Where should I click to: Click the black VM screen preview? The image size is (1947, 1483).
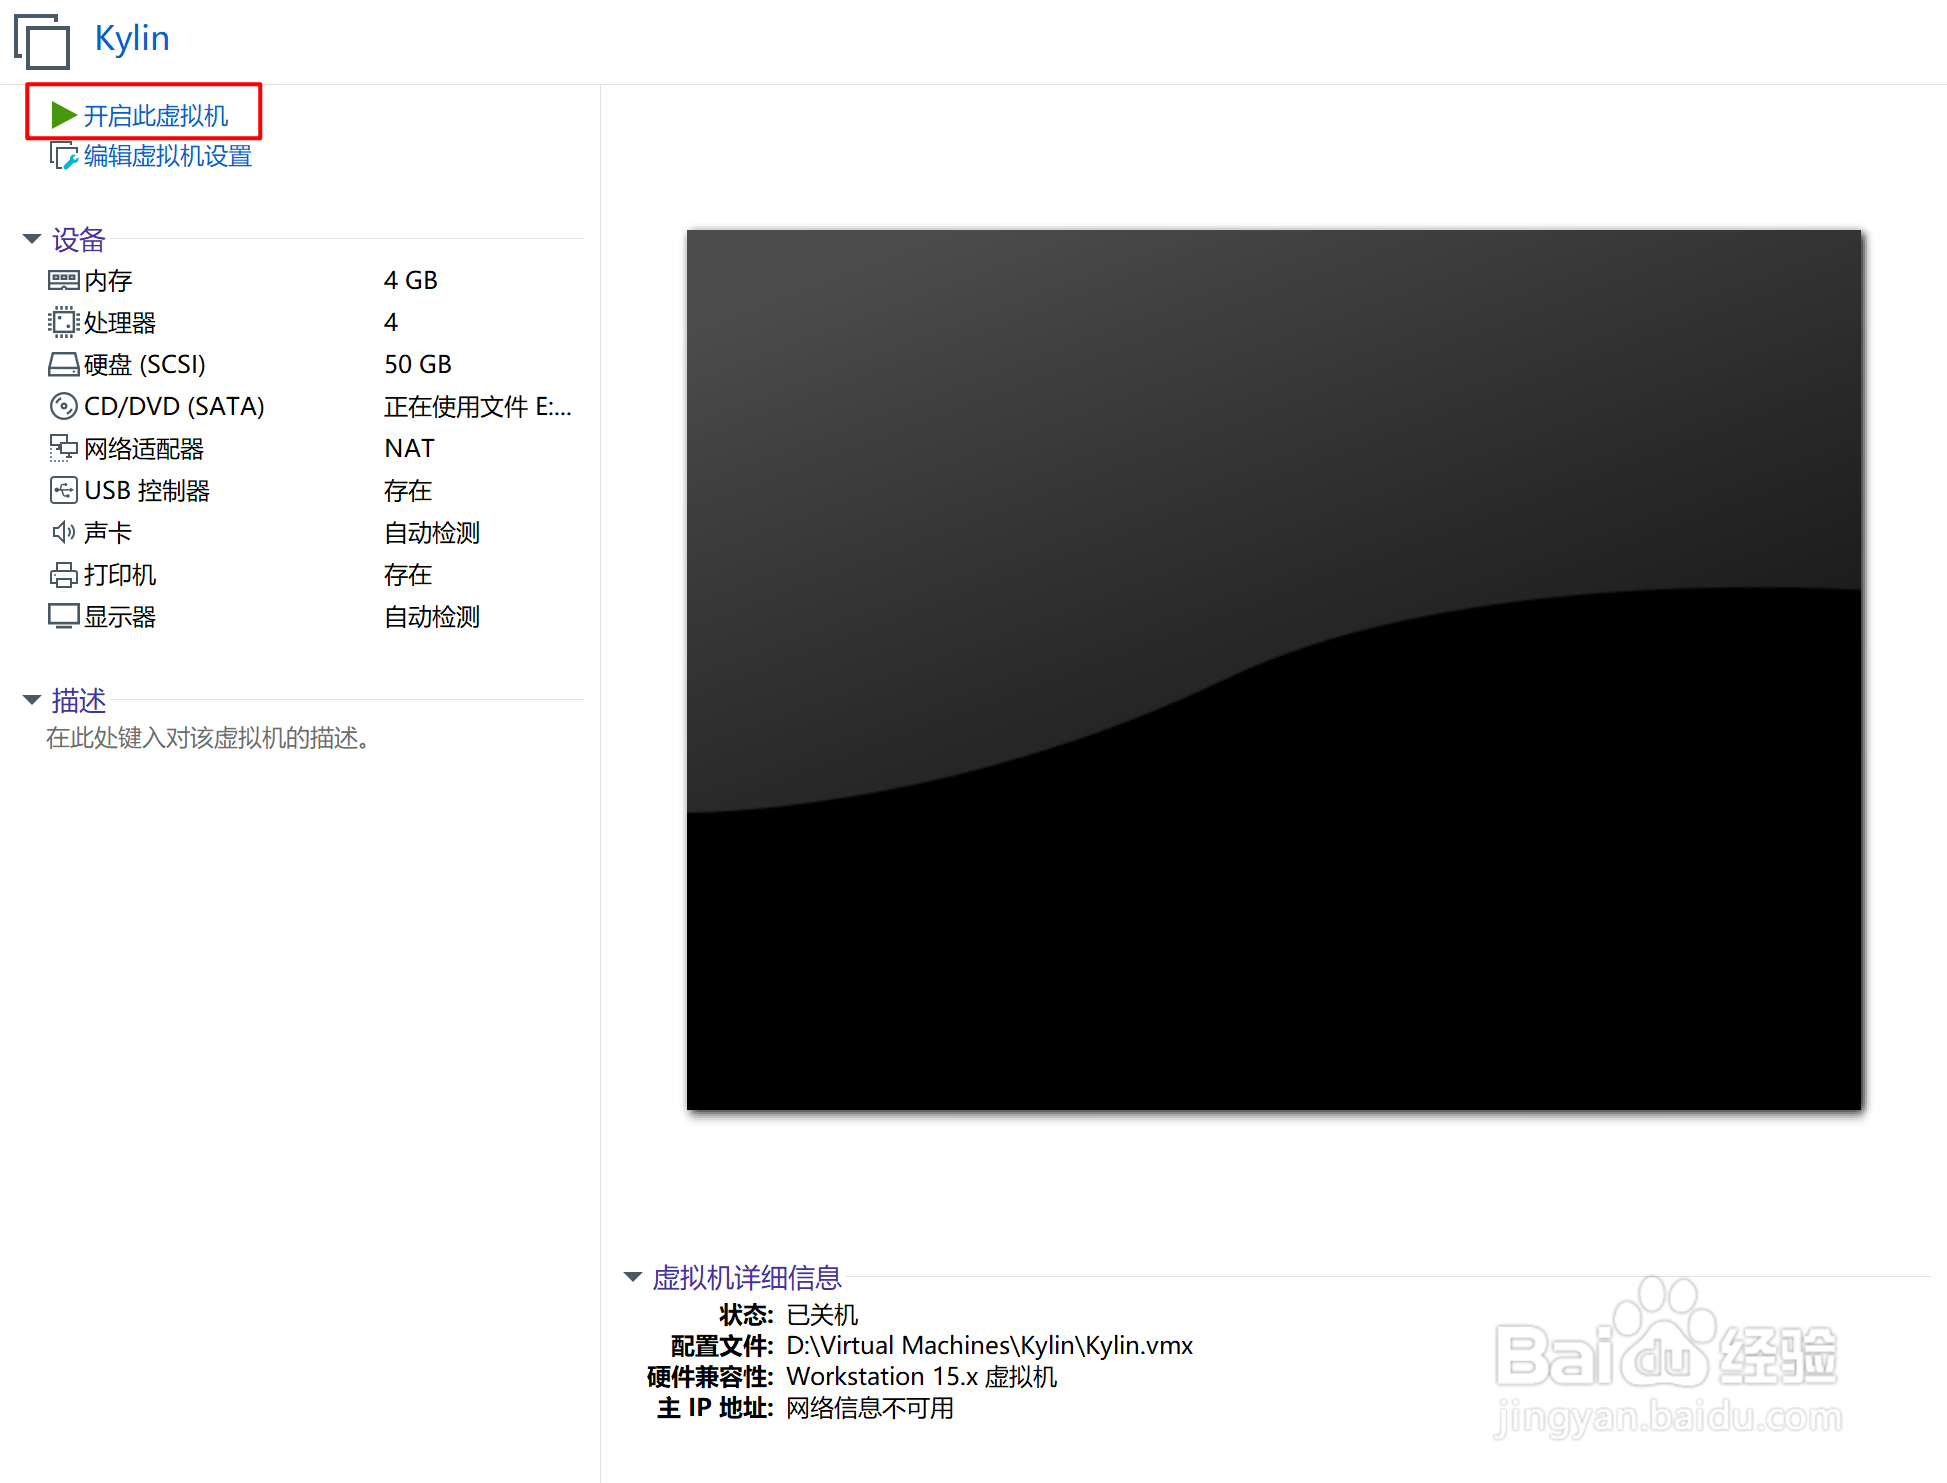click(1273, 669)
